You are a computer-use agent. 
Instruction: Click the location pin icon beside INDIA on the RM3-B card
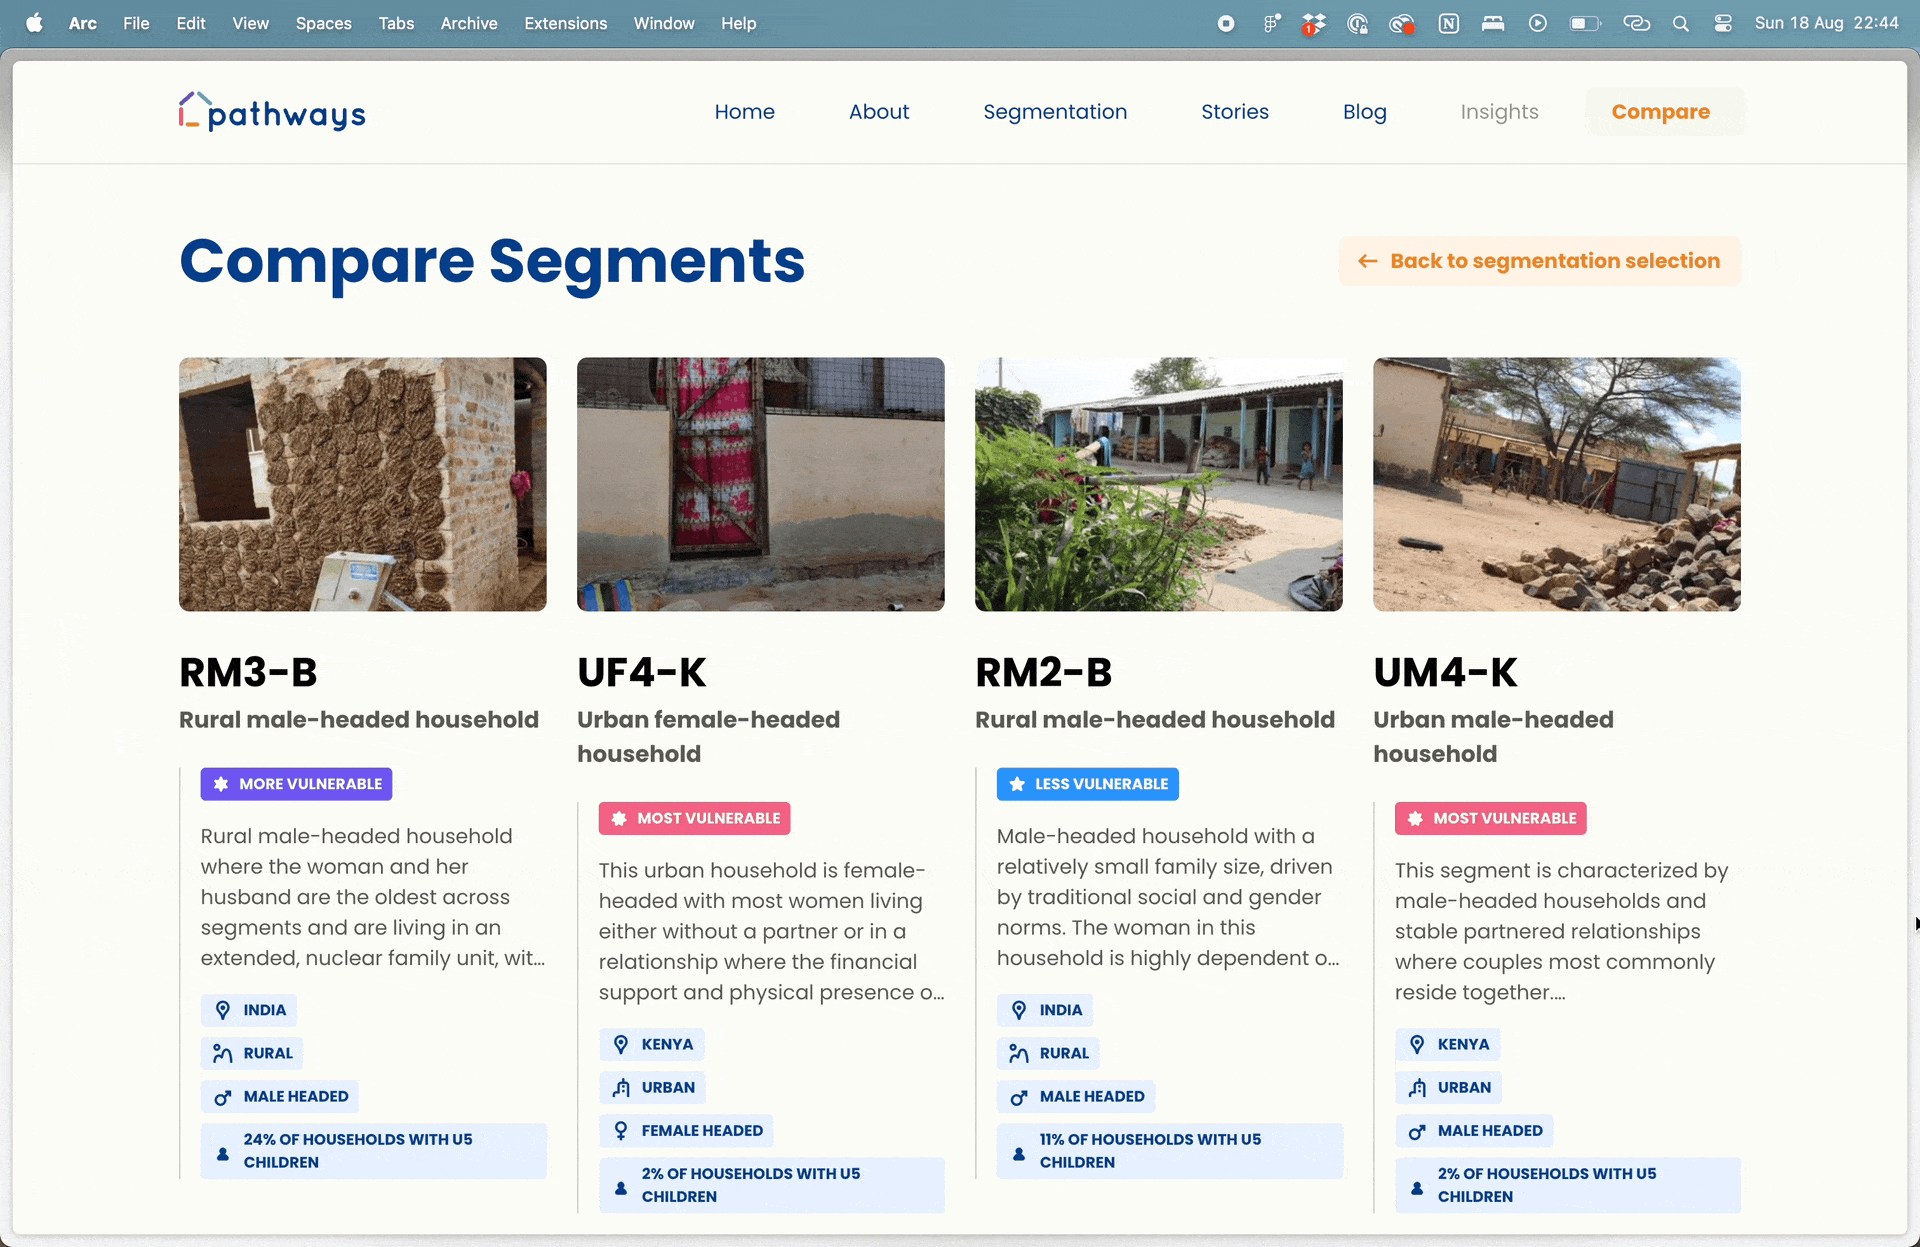tap(223, 1010)
